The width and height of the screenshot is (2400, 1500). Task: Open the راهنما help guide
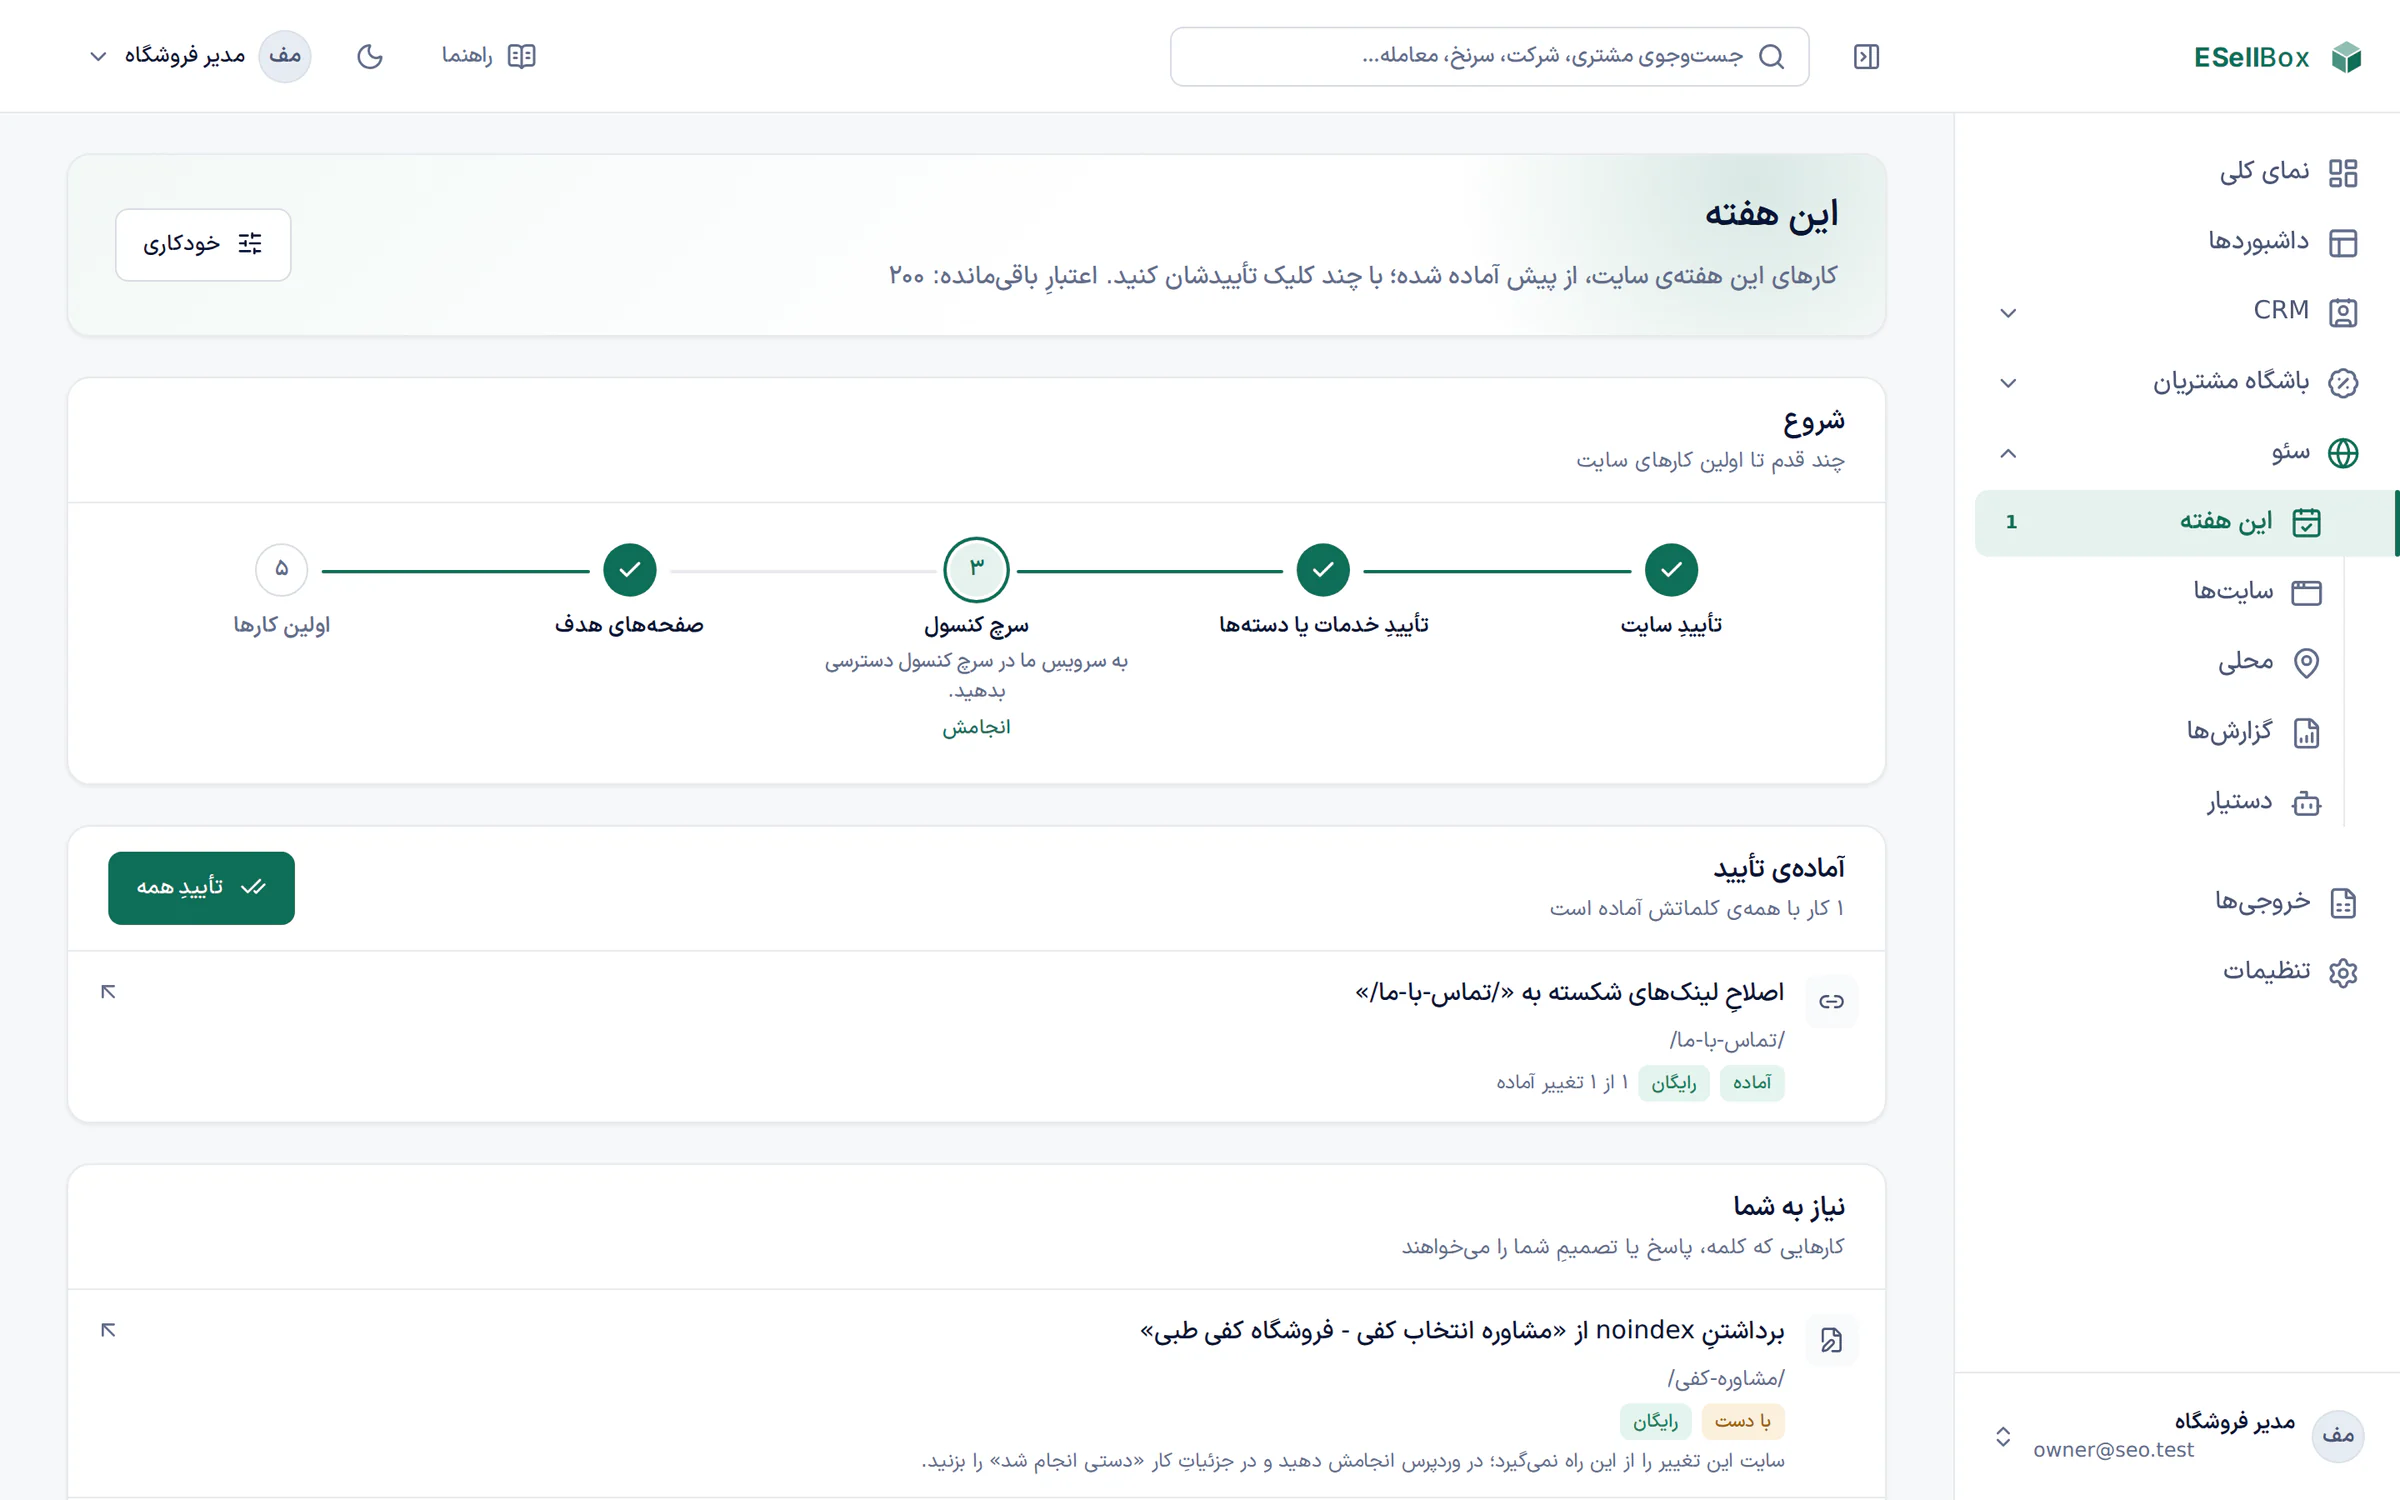489,56
